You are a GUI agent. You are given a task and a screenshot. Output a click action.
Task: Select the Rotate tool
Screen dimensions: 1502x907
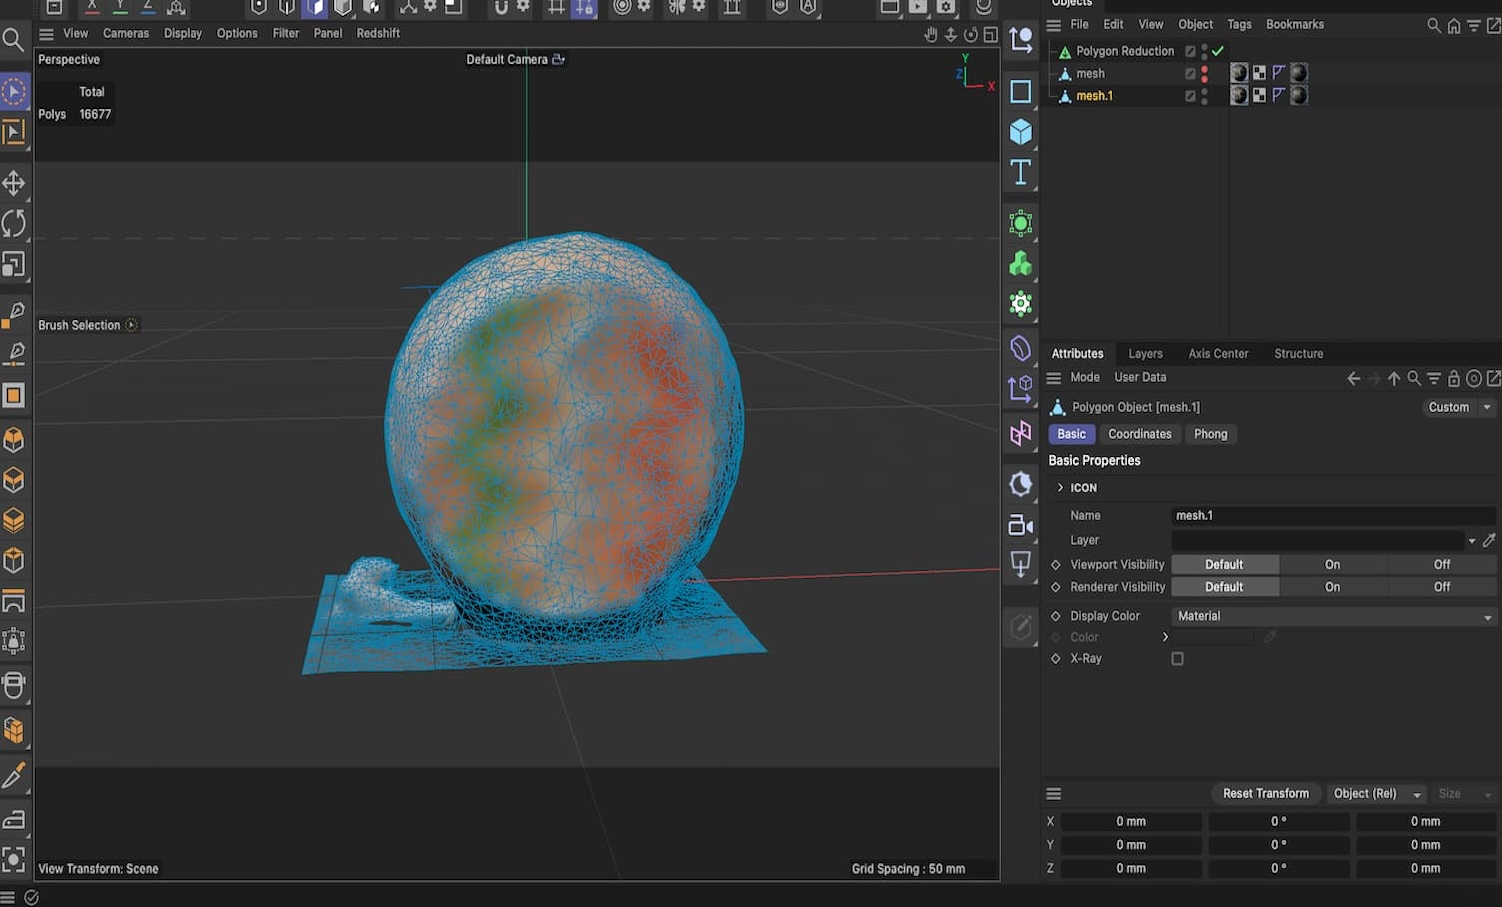pyautogui.click(x=15, y=224)
